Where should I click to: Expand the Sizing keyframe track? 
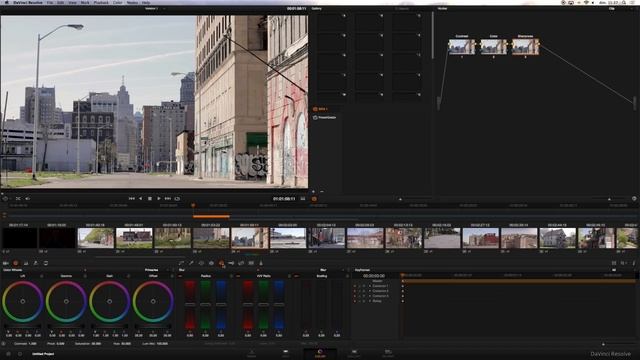coord(370,301)
